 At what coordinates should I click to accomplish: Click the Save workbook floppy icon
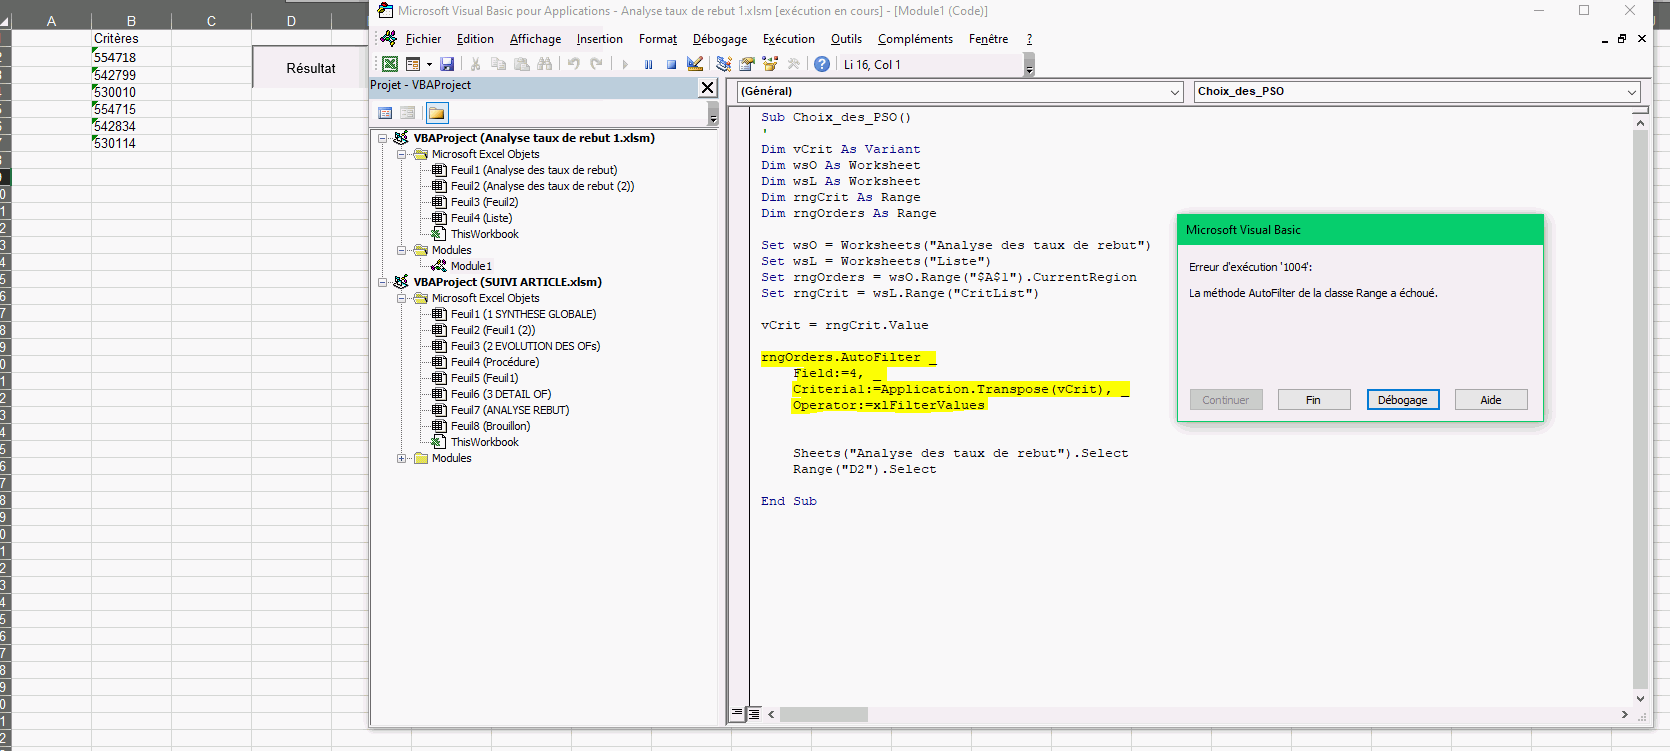[447, 64]
